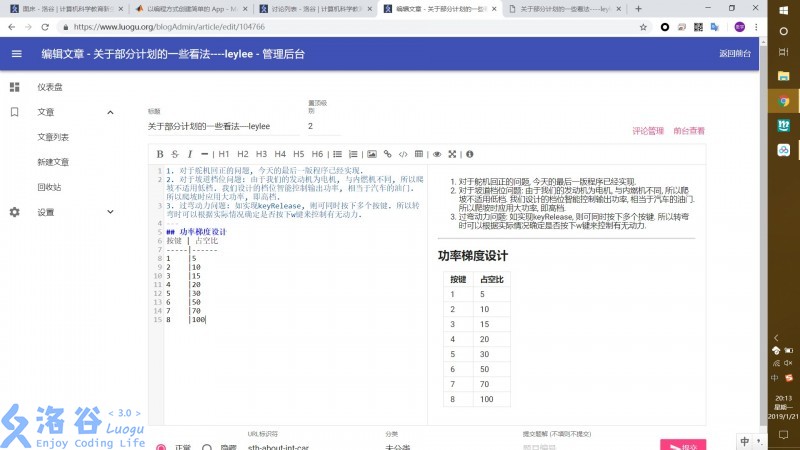Collapse the 文章 sidebar section
Viewport: 800px width, 450px height.
coord(110,112)
